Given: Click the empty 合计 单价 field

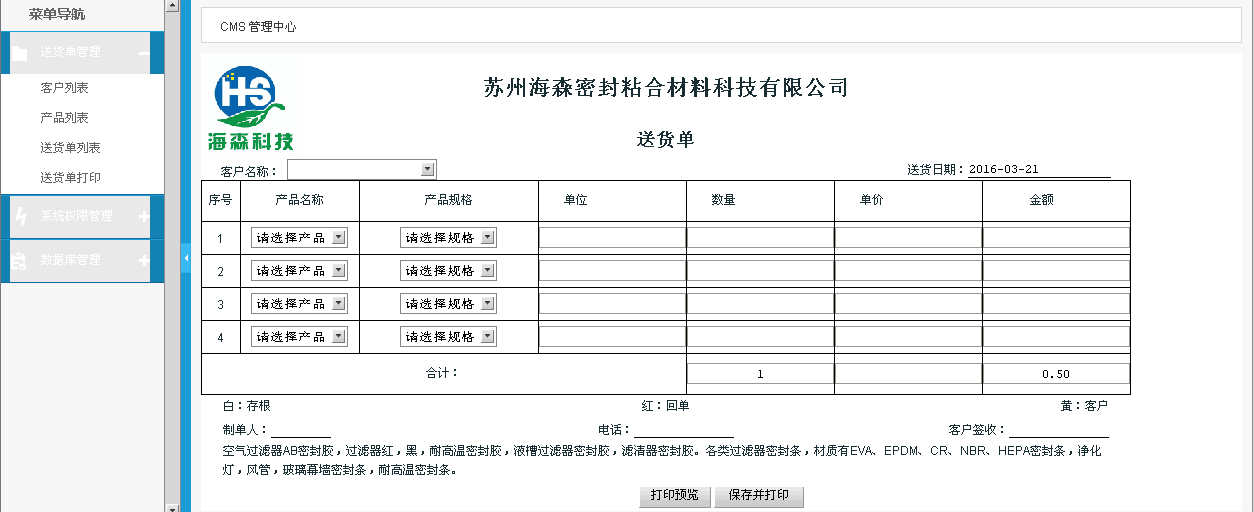Looking at the screenshot, I should click(x=908, y=374).
